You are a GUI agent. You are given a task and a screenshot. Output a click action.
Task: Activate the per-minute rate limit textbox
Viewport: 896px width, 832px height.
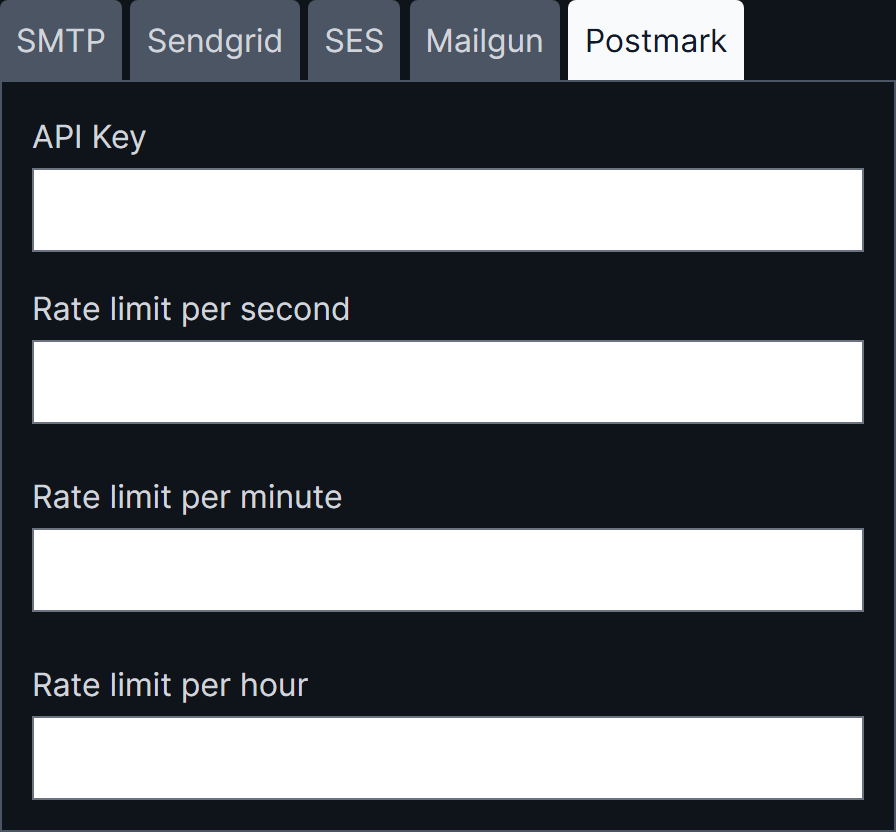tap(448, 570)
